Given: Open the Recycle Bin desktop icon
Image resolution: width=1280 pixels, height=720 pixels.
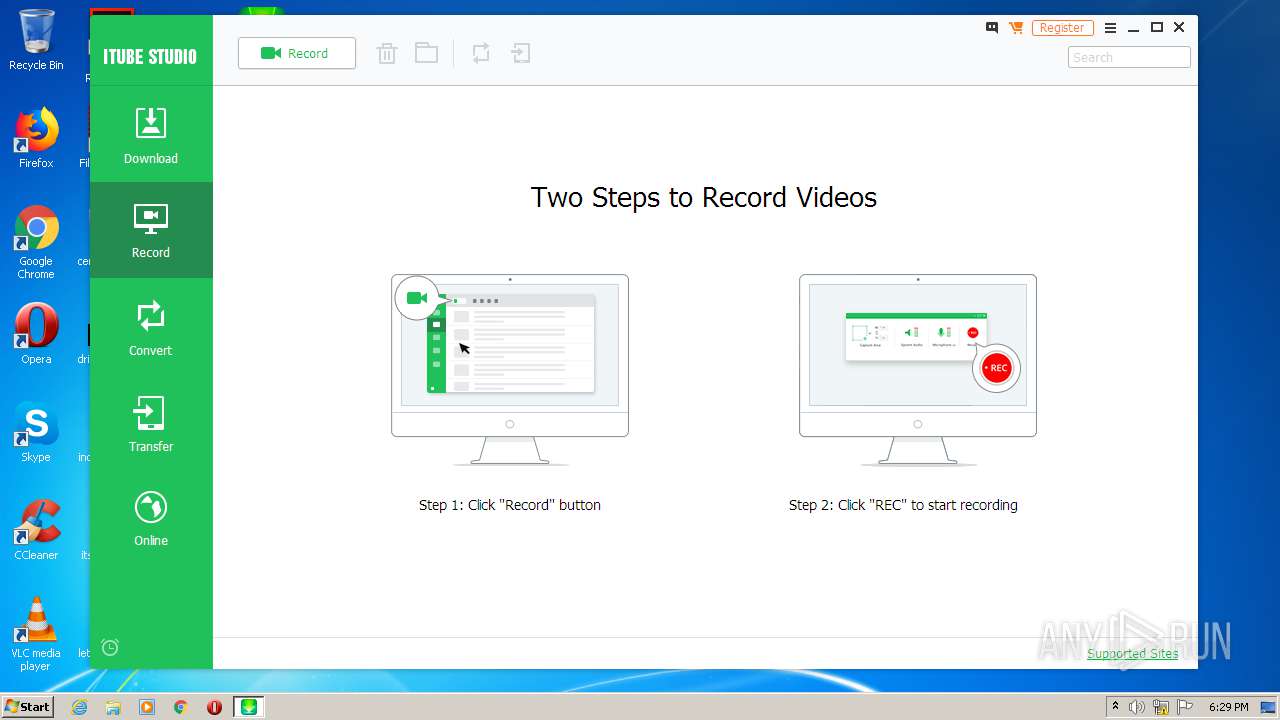Looking at the screenshot, I should coord(36,40).
